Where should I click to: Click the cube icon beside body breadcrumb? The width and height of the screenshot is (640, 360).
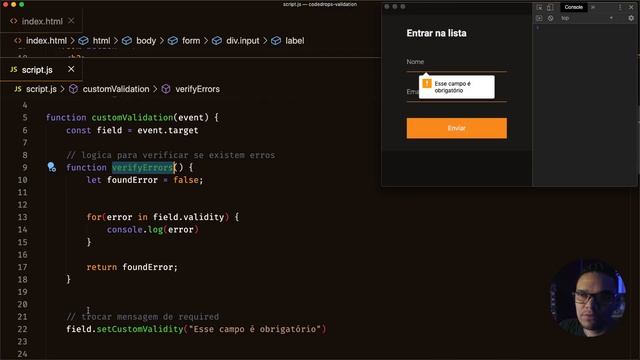tap(127, 41)
